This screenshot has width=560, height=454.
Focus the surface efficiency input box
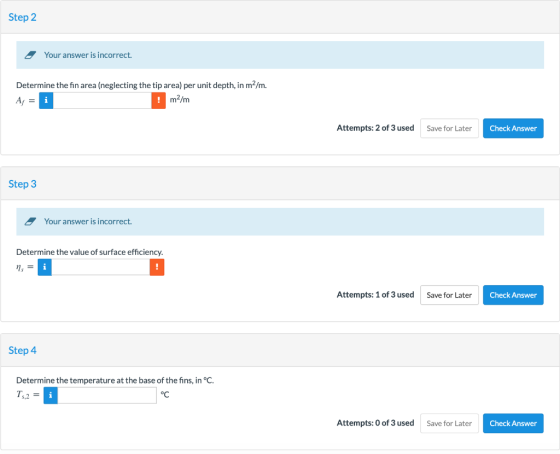coord(101,267)
